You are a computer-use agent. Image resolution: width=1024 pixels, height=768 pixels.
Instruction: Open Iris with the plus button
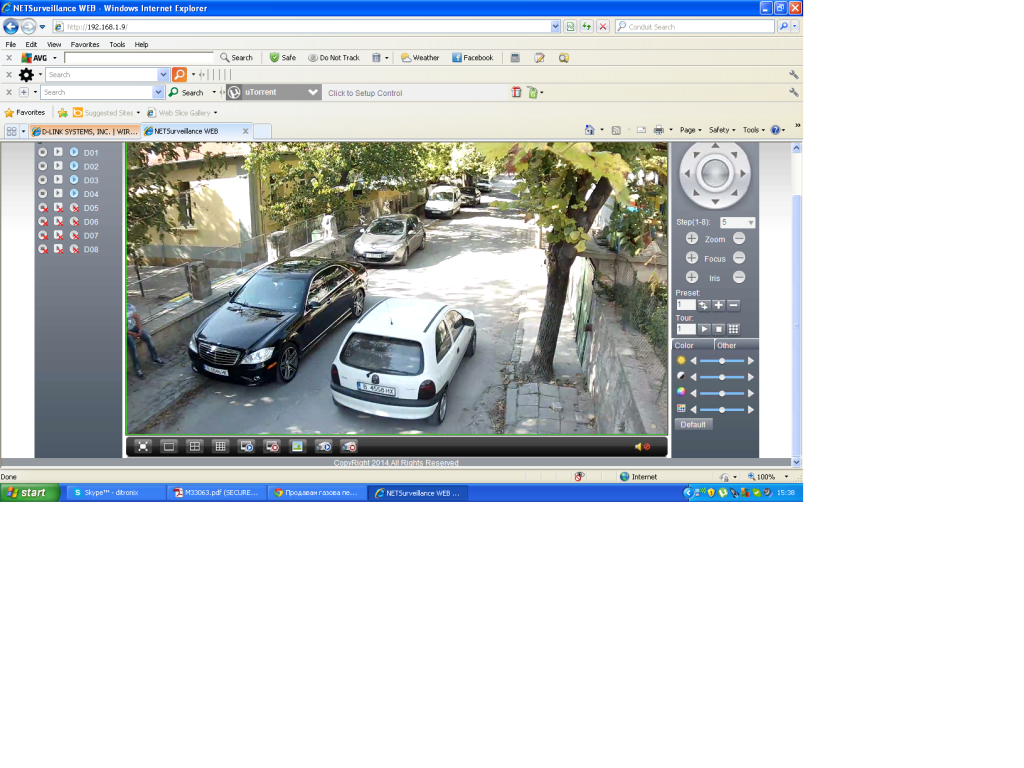692,278
